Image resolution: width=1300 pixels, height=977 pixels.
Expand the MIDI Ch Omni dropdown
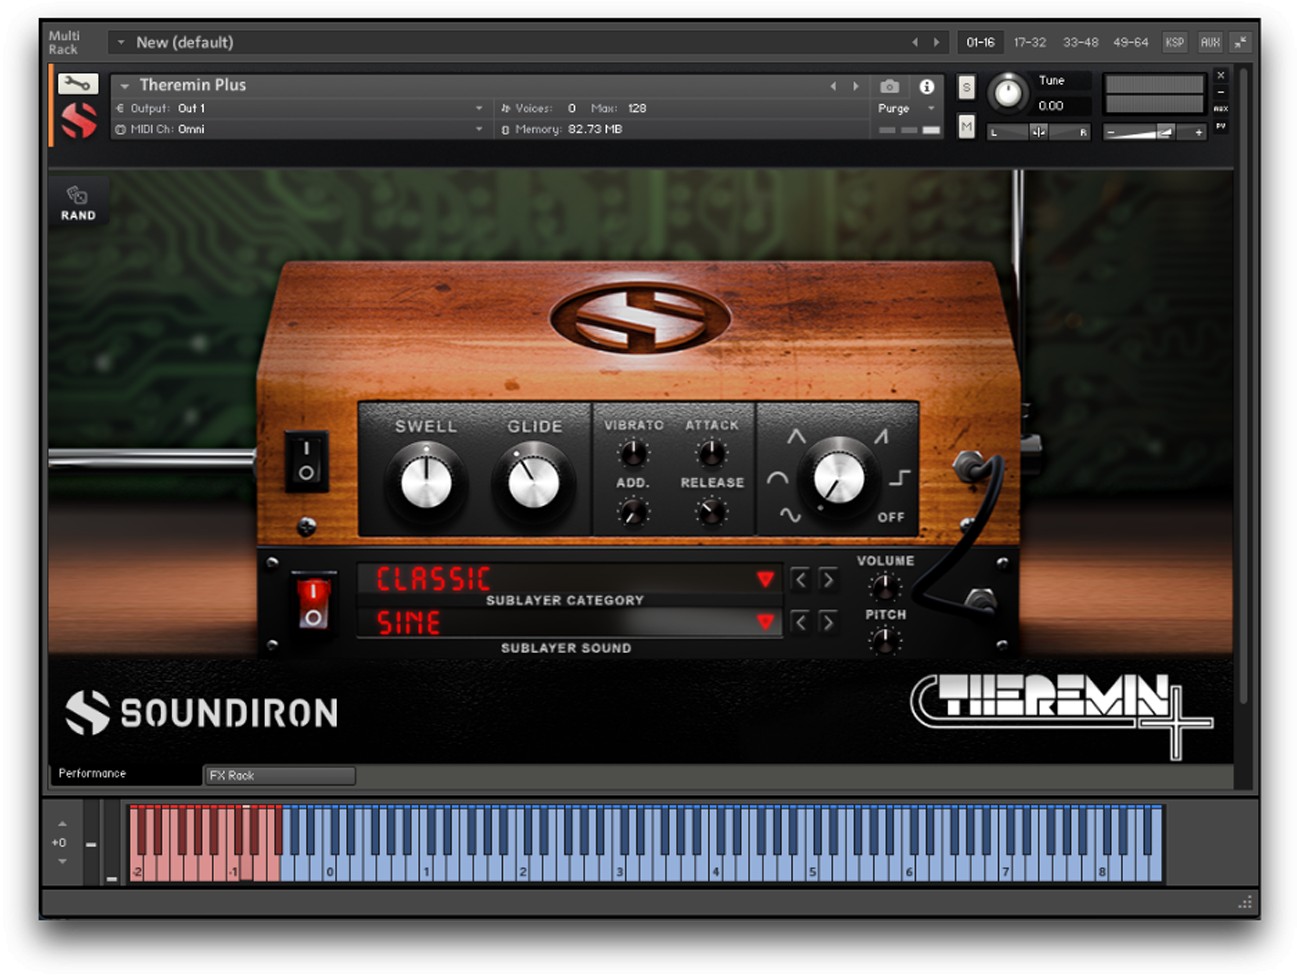click(x=300, y=129)
